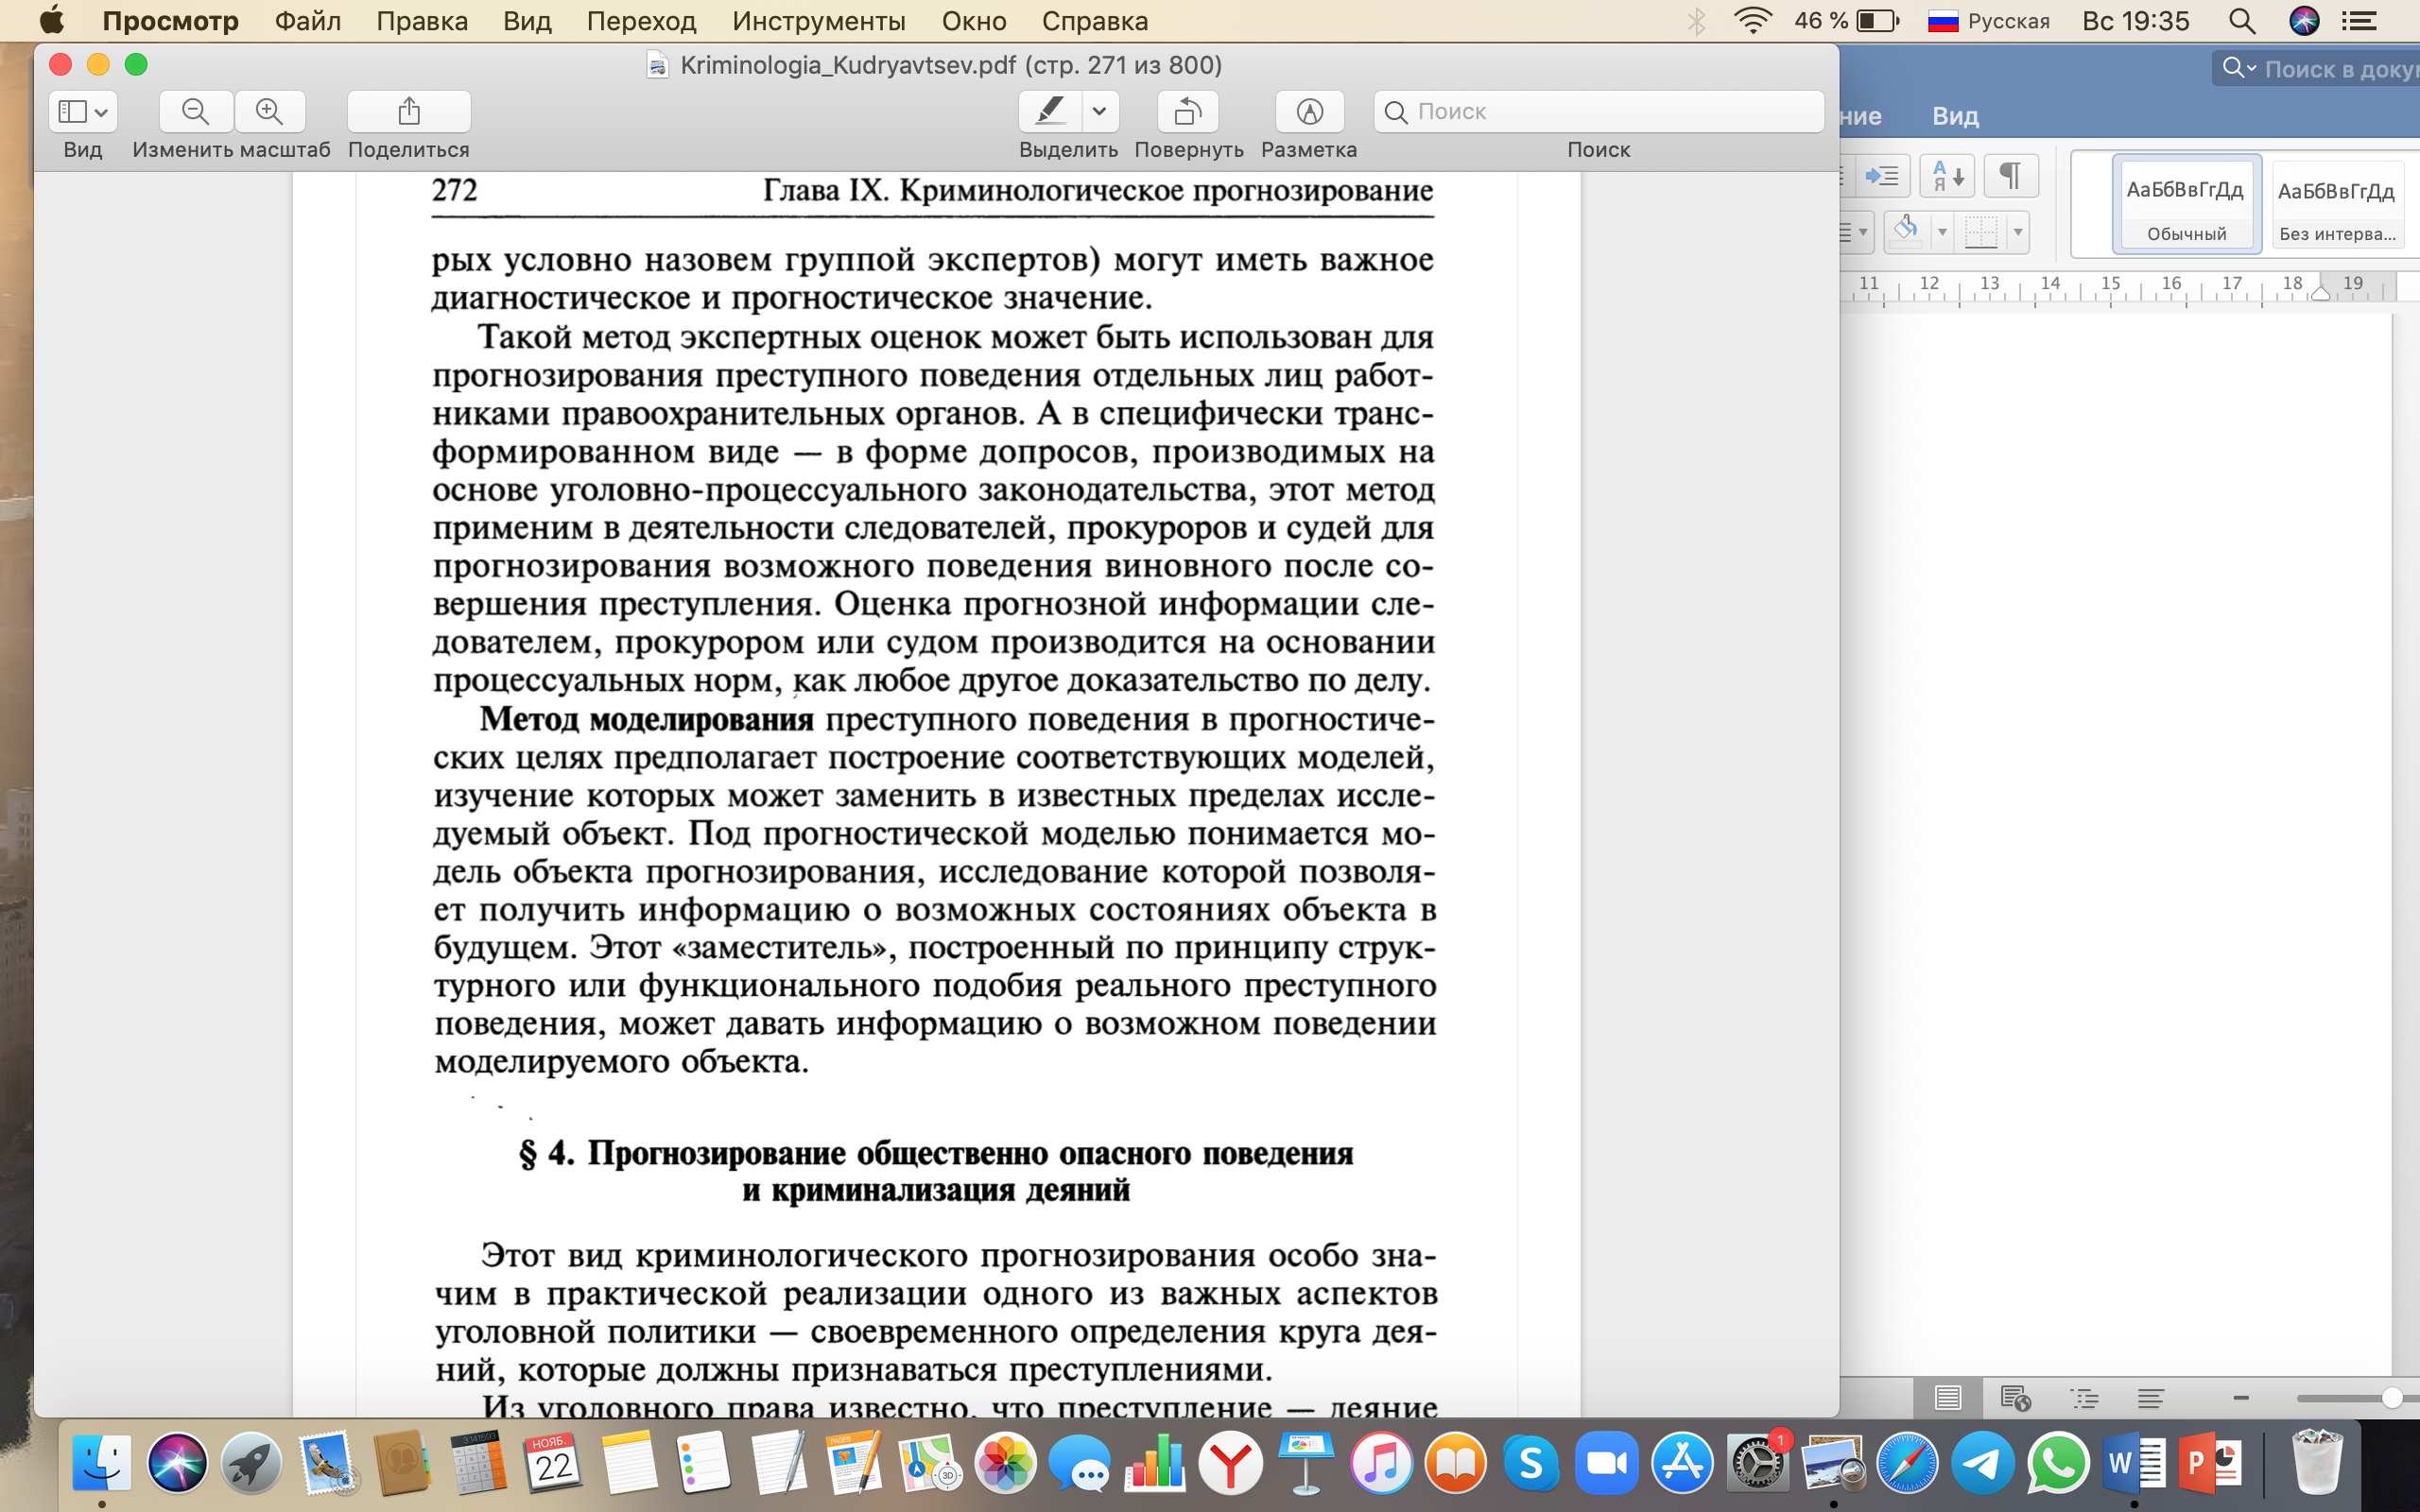
Task: Apply shading with the paint bucket in Word
Action: point(1907,232)
